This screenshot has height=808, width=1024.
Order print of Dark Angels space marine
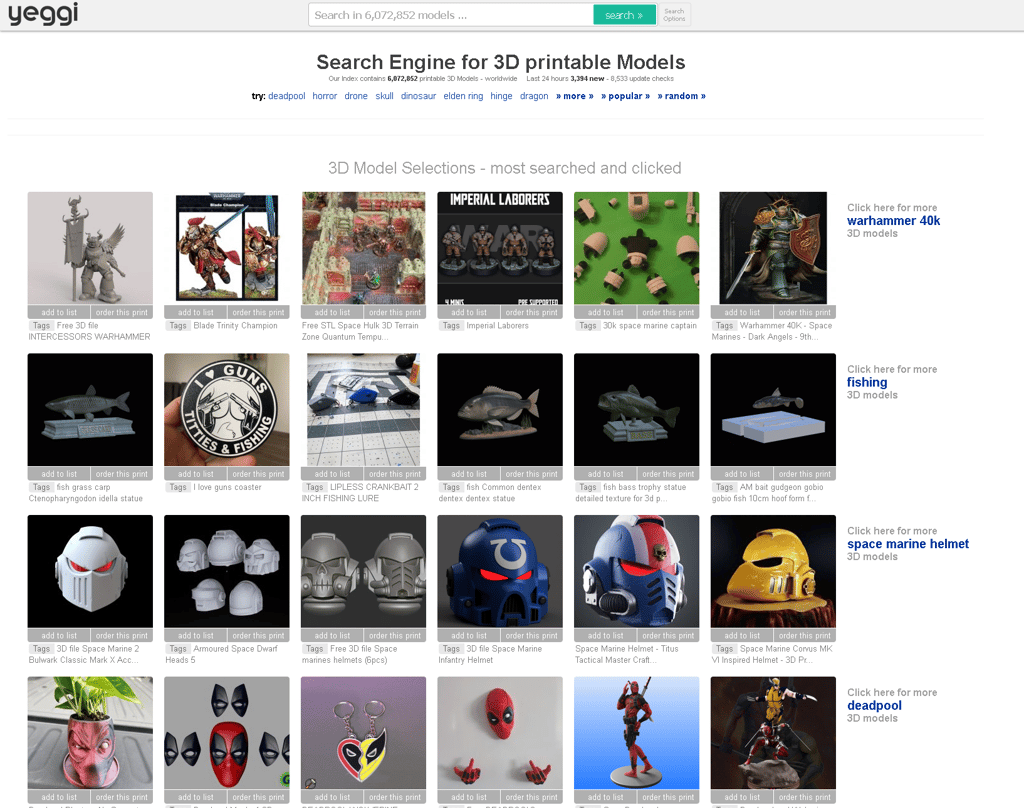click(x=805, y=312)
